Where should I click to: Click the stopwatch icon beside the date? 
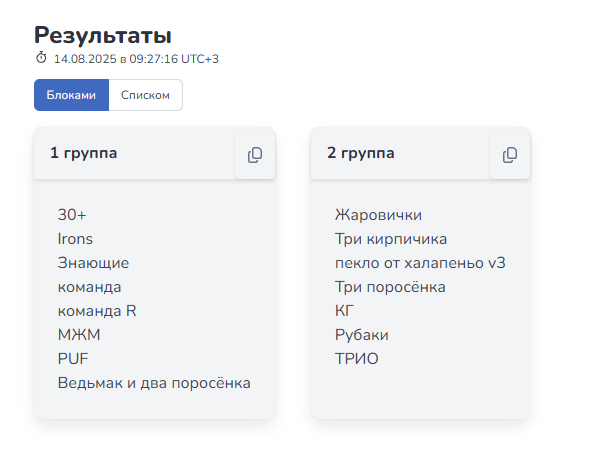41,58
